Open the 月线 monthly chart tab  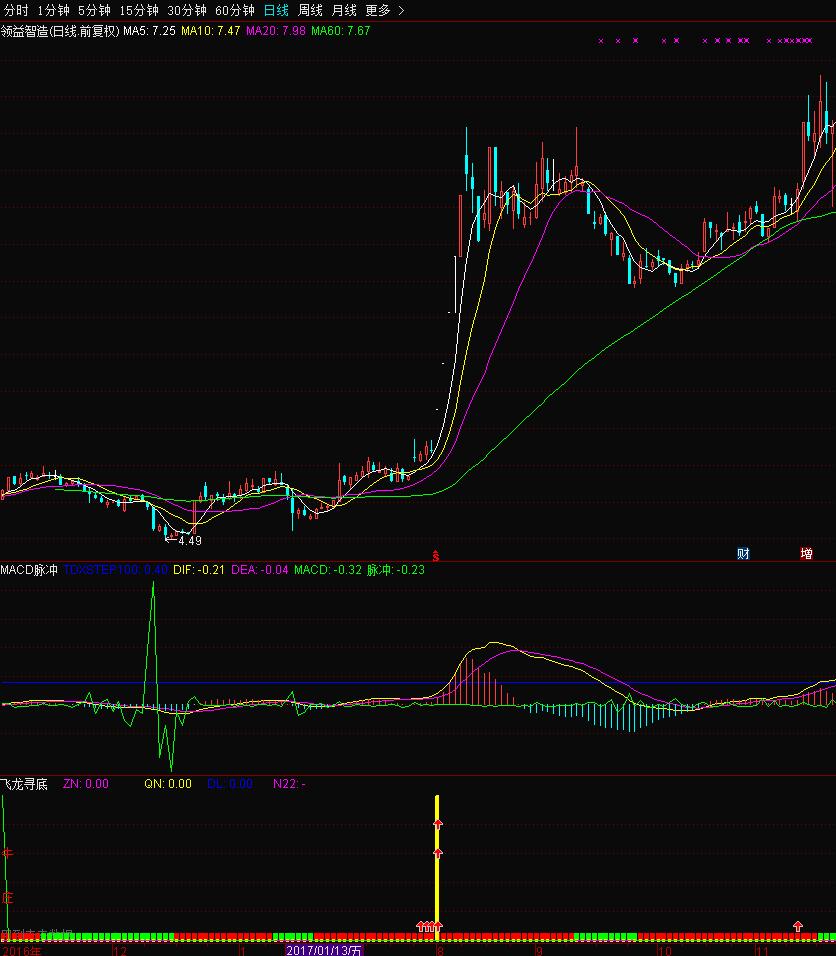[344, 10]
